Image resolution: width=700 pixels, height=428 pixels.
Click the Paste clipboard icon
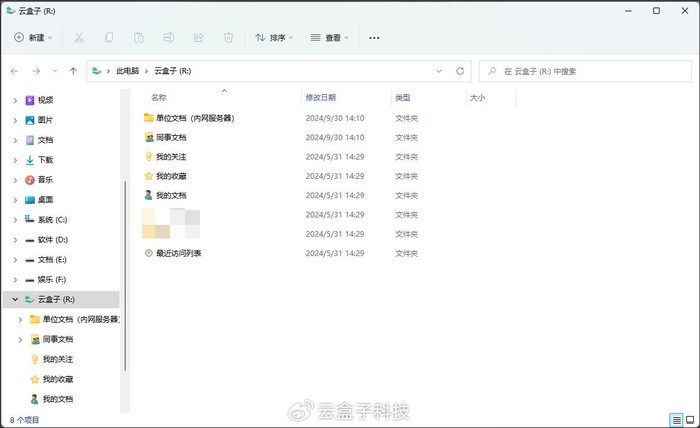(x=139, y=37)
